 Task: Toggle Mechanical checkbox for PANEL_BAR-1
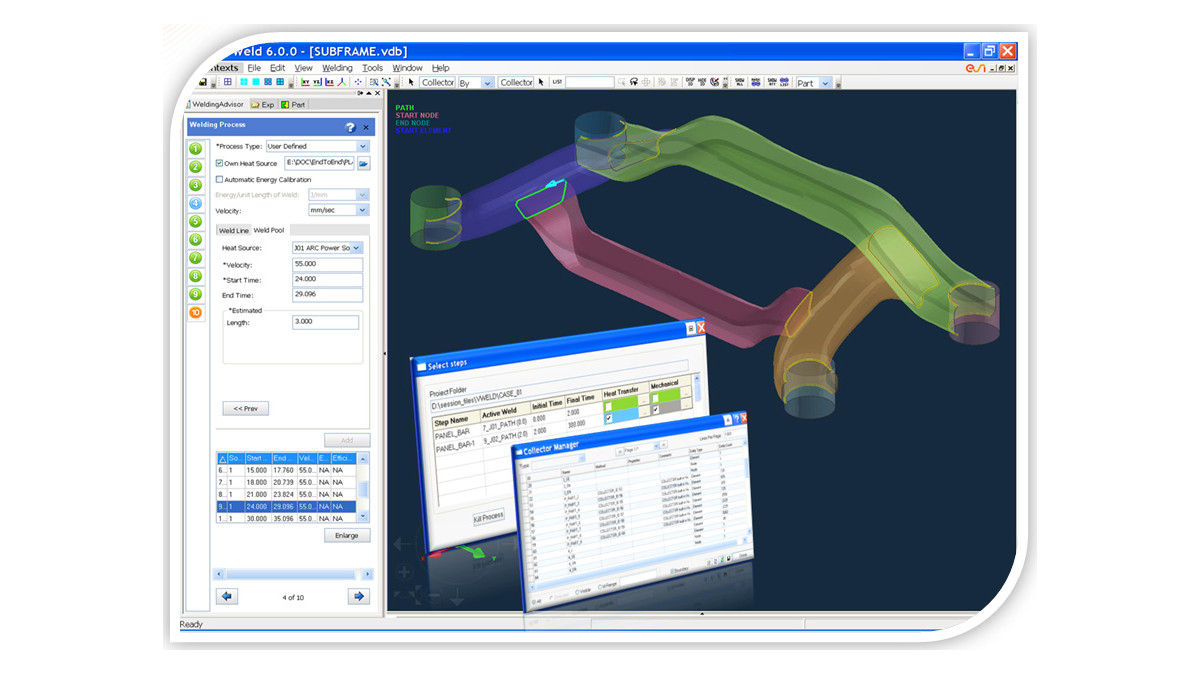656,410
